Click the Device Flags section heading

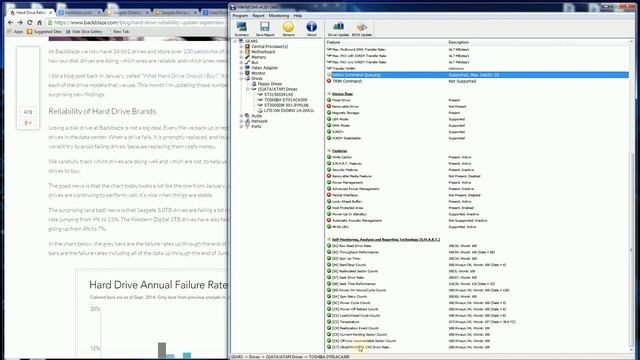coord(342,94)
